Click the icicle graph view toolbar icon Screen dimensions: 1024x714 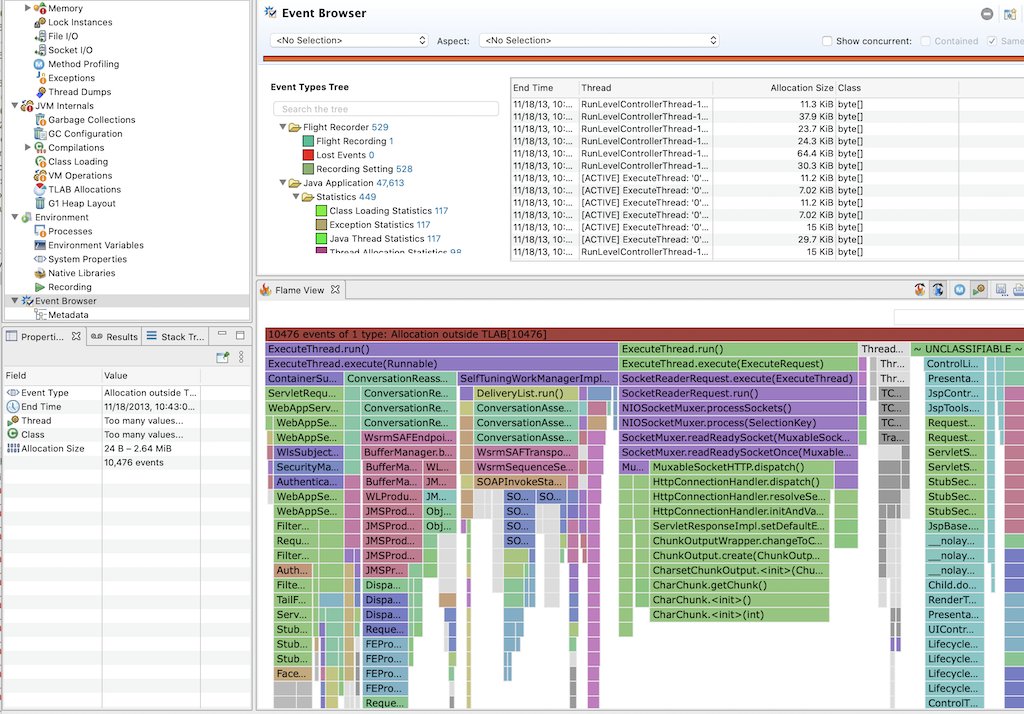pyautogui.click(x=938, y=290)
